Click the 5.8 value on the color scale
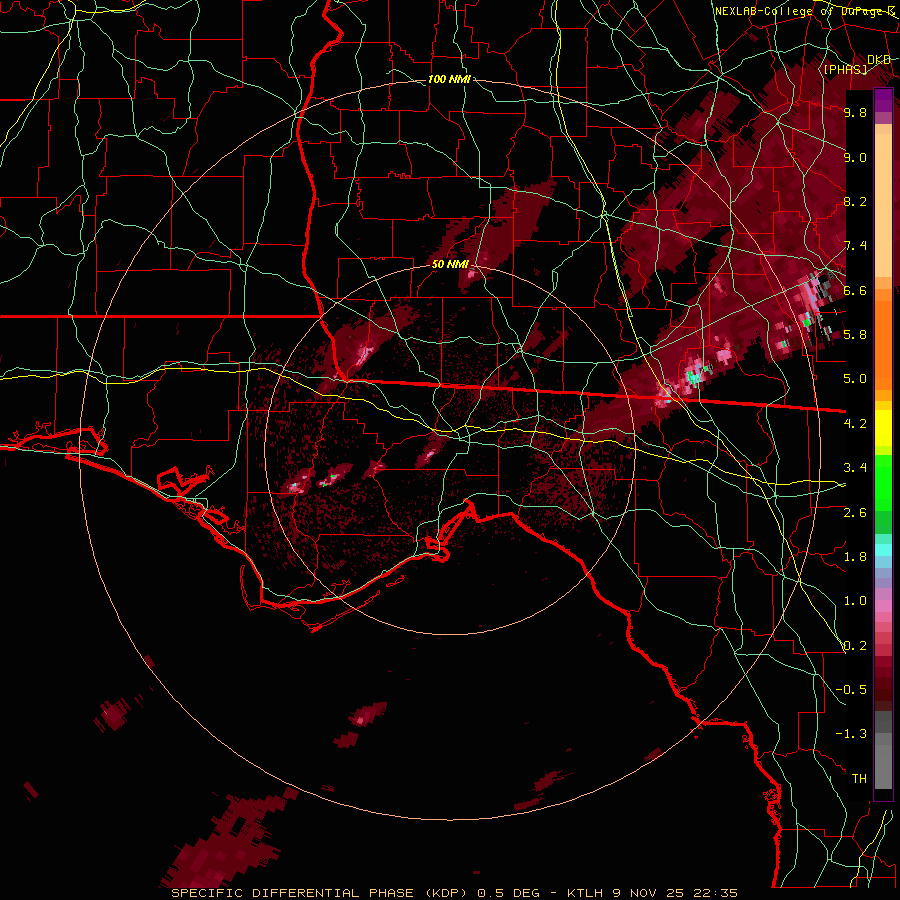Screen dimensions: 900x900 [x=855, y=335]
